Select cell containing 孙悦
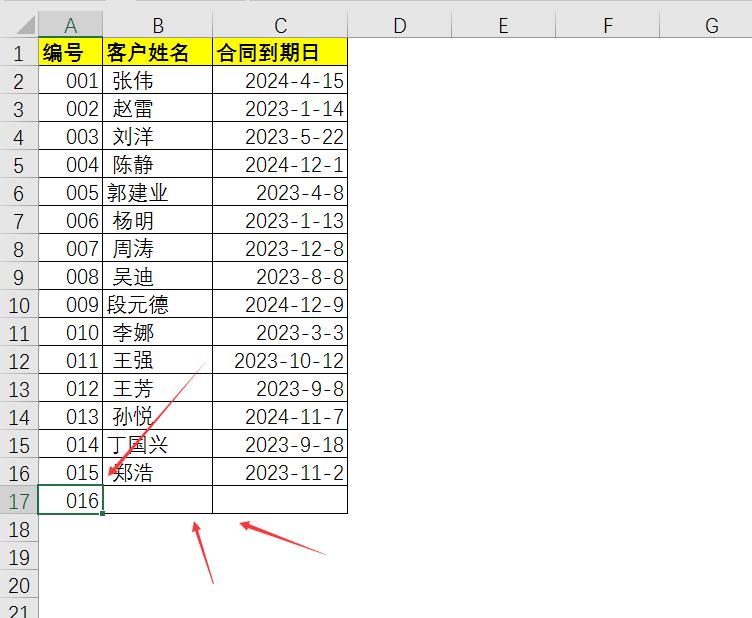The height and width of the screenshot is (618, 752). 158,416
